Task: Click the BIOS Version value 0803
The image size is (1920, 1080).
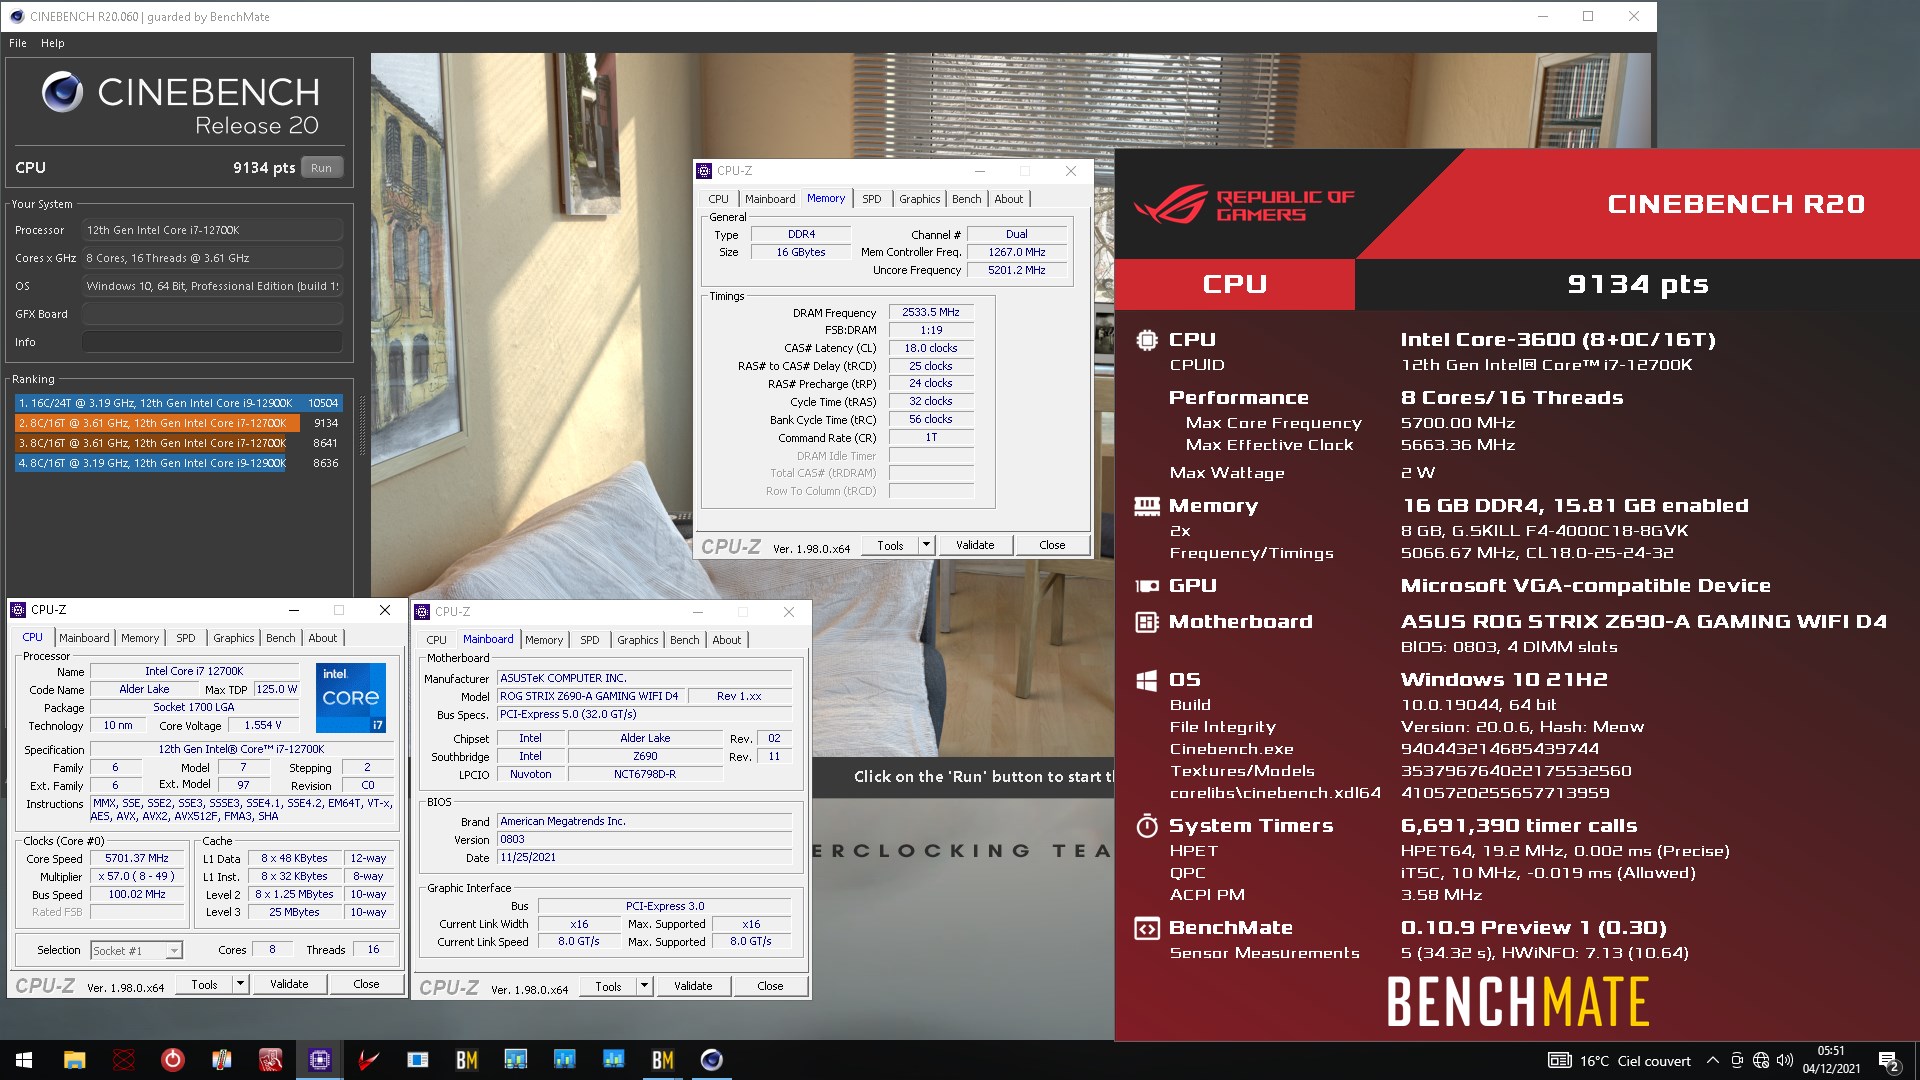Action: [645, 840]
